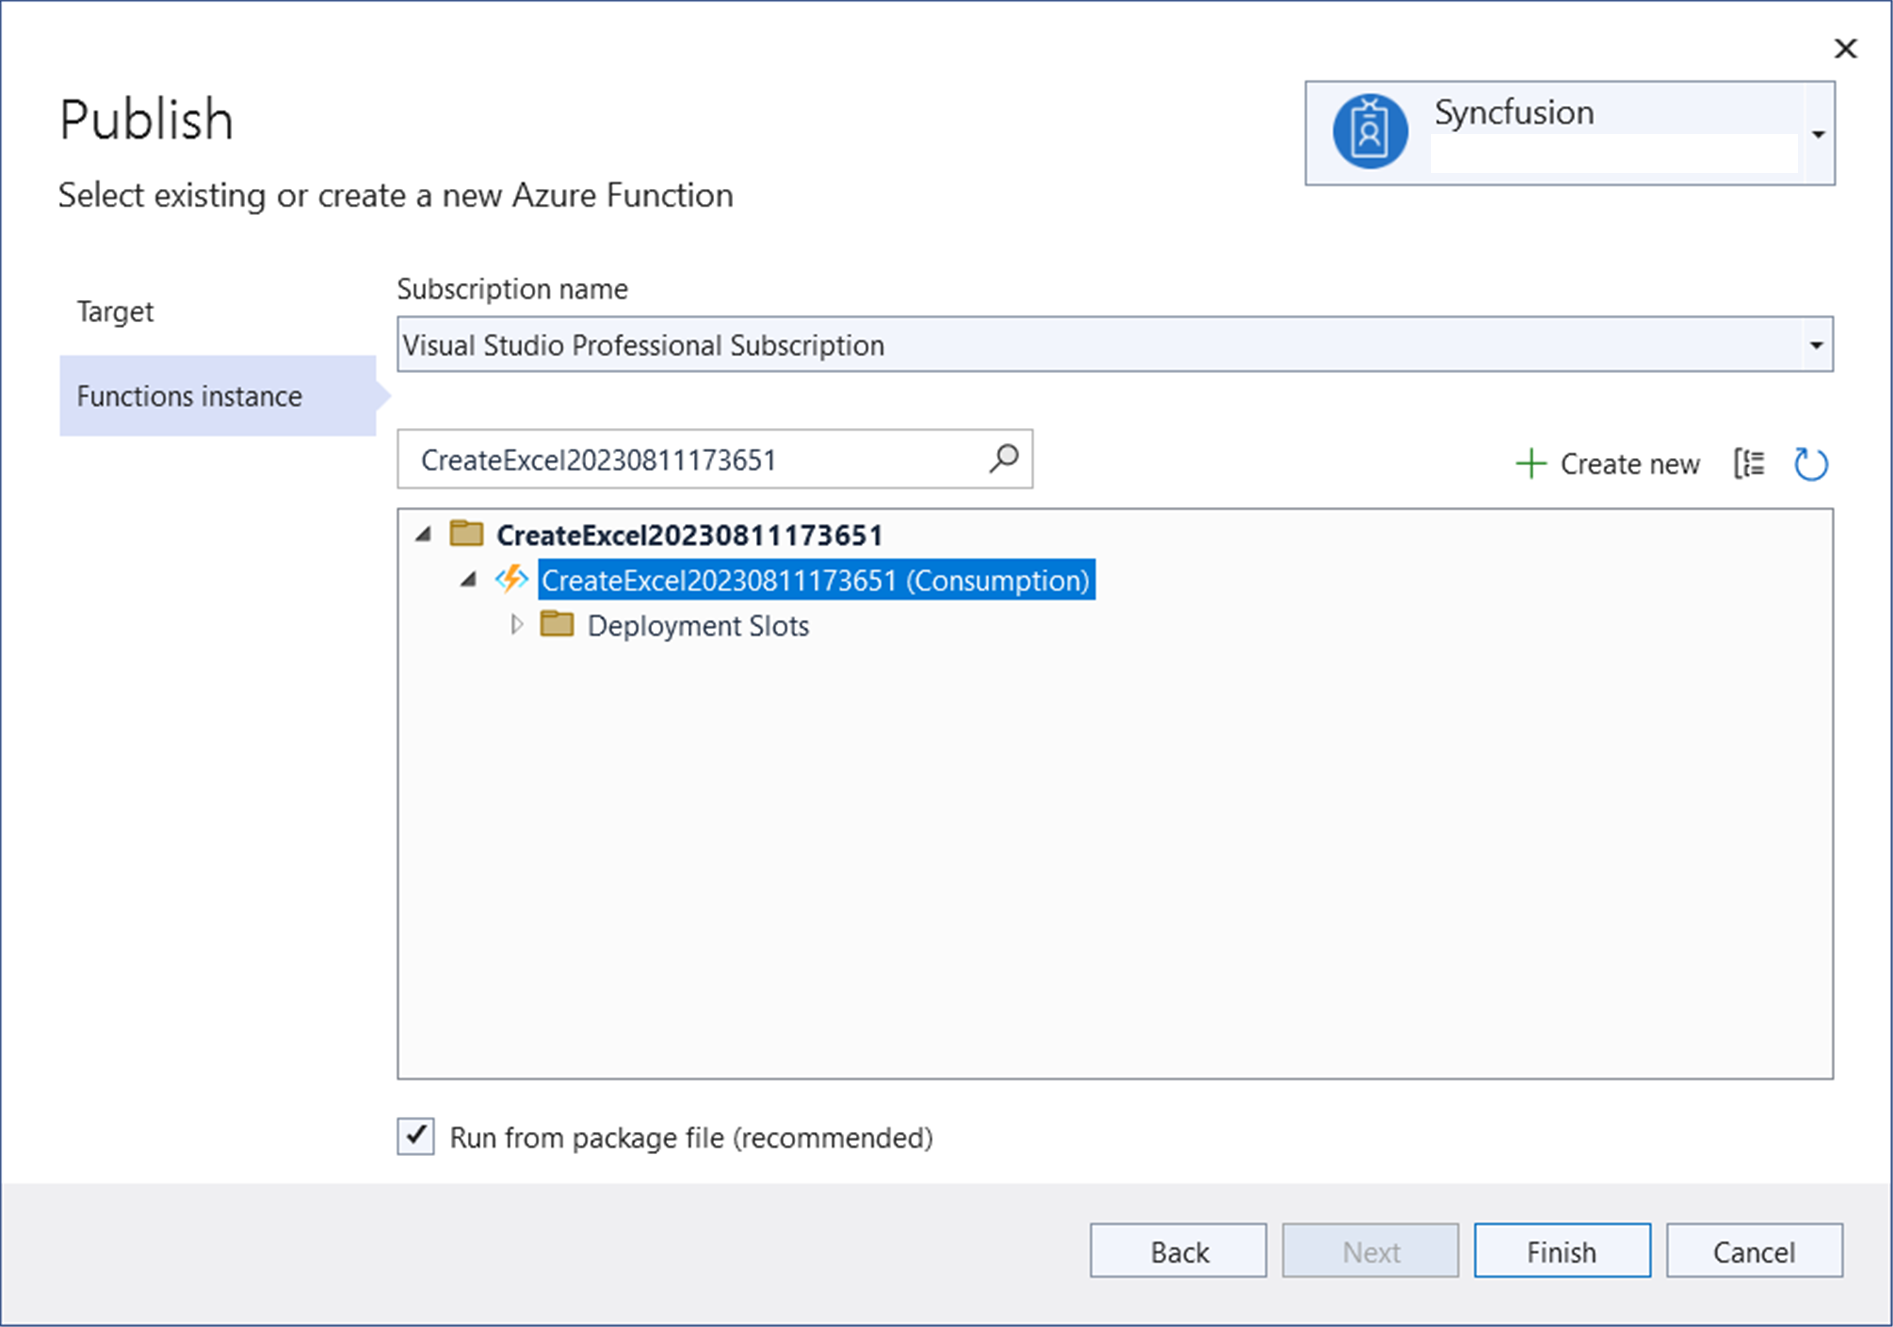Click the function search text field

tap(690, 460)
